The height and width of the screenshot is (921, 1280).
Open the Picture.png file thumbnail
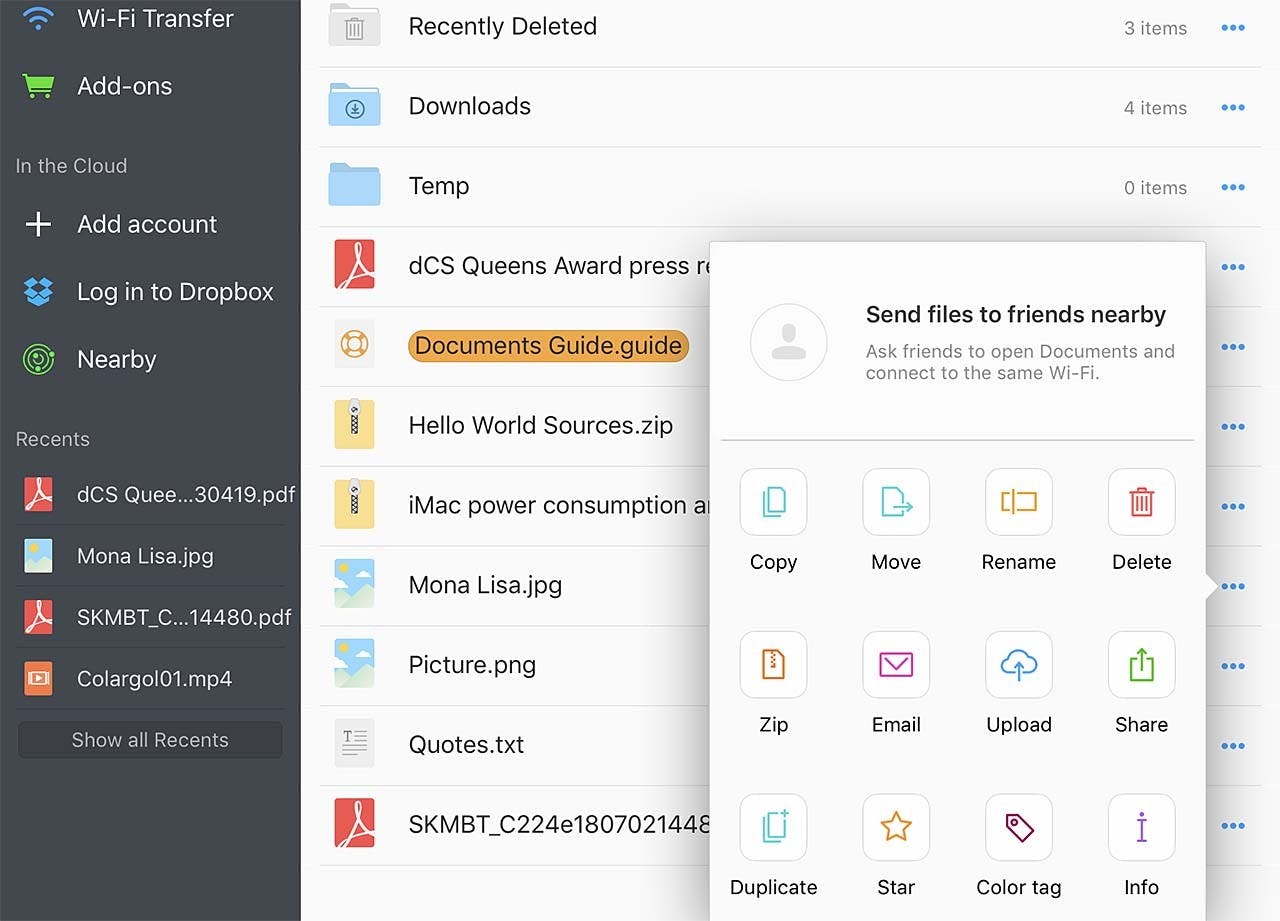(354, 665)
